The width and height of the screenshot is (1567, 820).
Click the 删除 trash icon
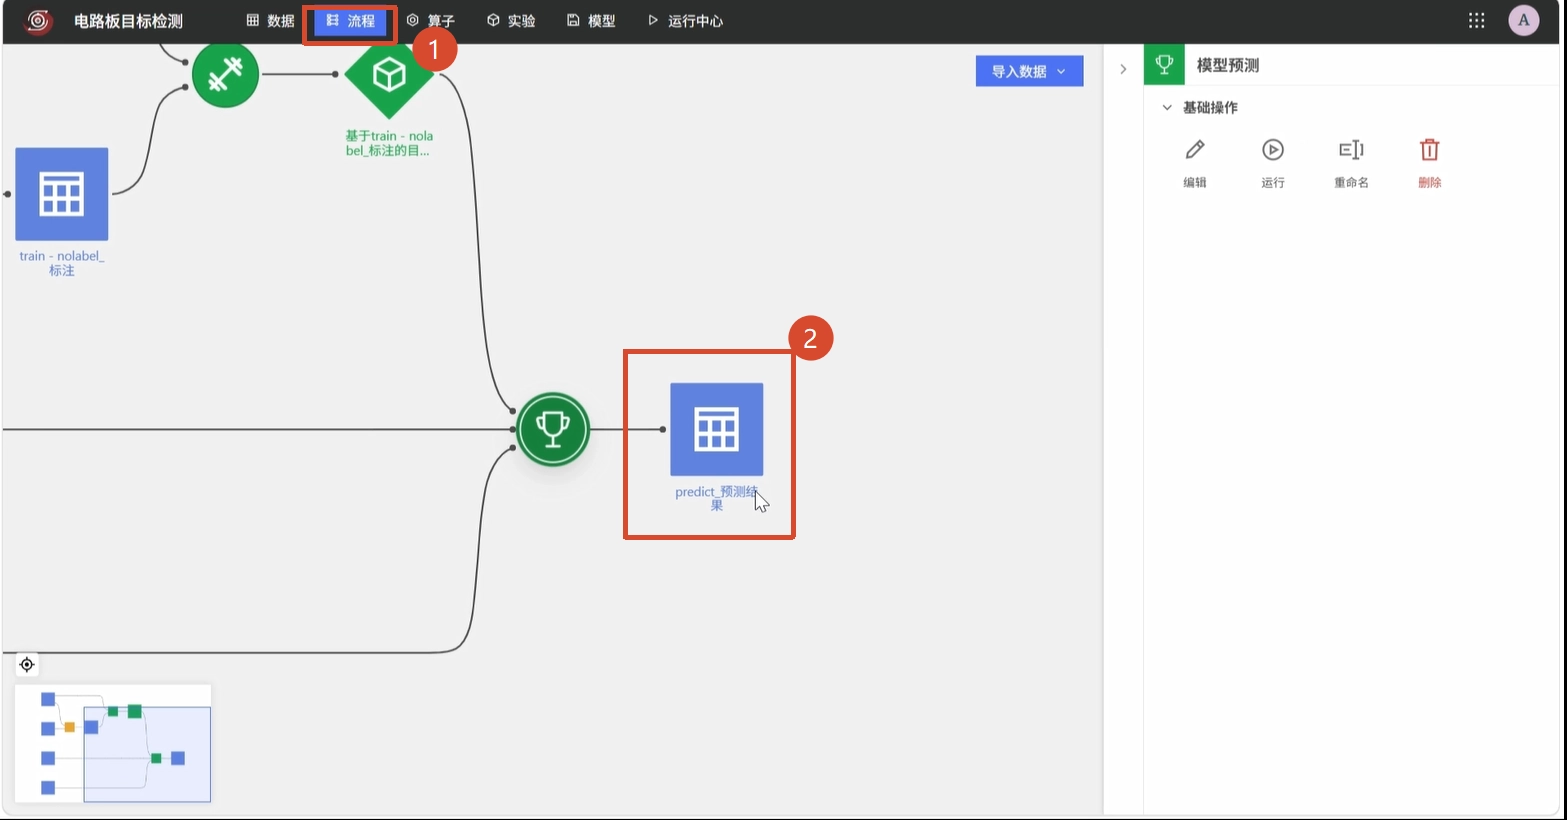pyautogui.click(x=1430, y=150)
